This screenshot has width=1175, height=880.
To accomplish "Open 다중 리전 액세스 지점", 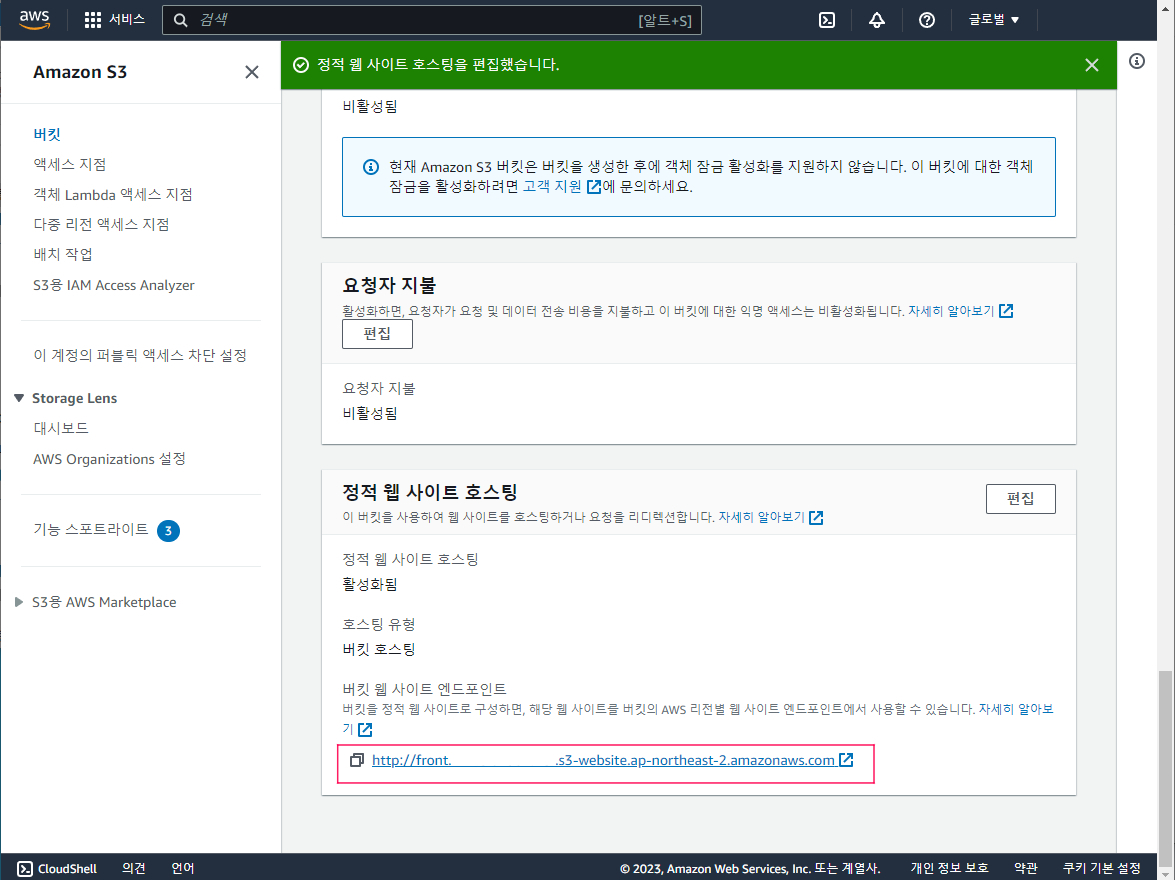I will pyautogui.click(x=101, y=224).
